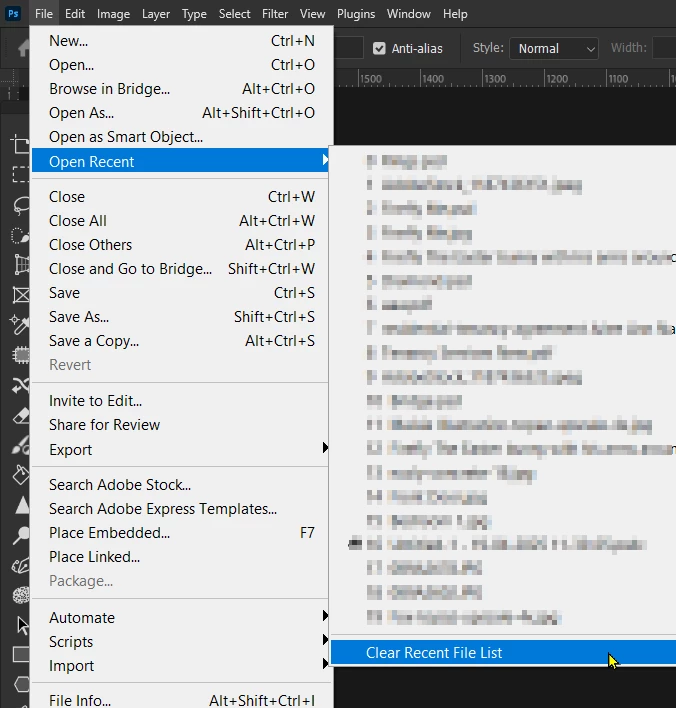Select the Content-Aware Move tool

pos(21,385)
